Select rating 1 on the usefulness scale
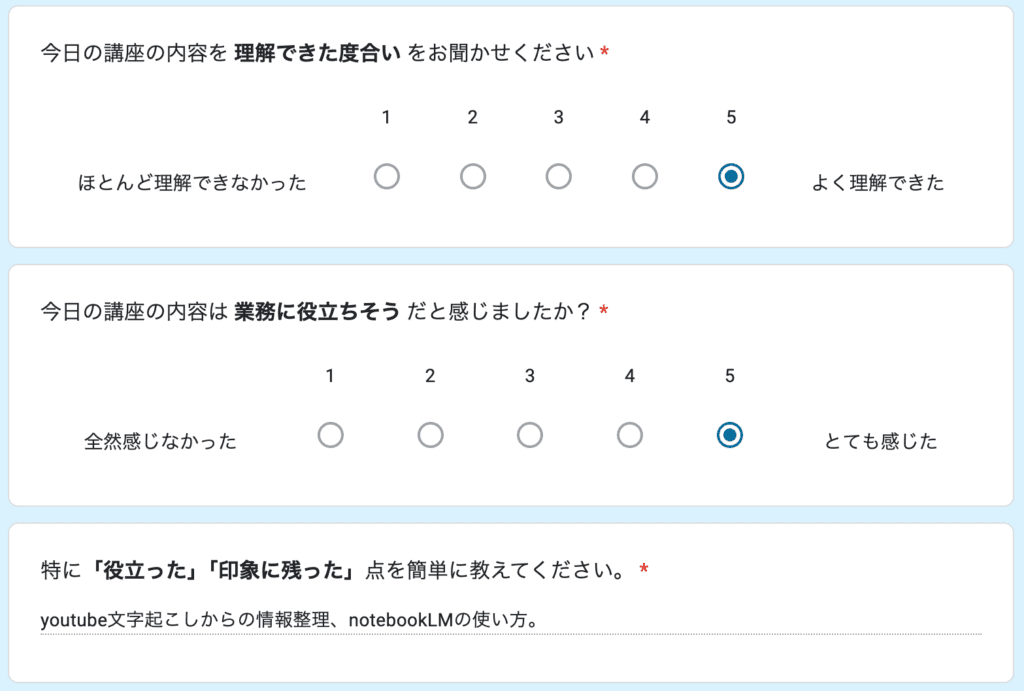The height and width of the screenshot is (691, 1024). point(331,435)
